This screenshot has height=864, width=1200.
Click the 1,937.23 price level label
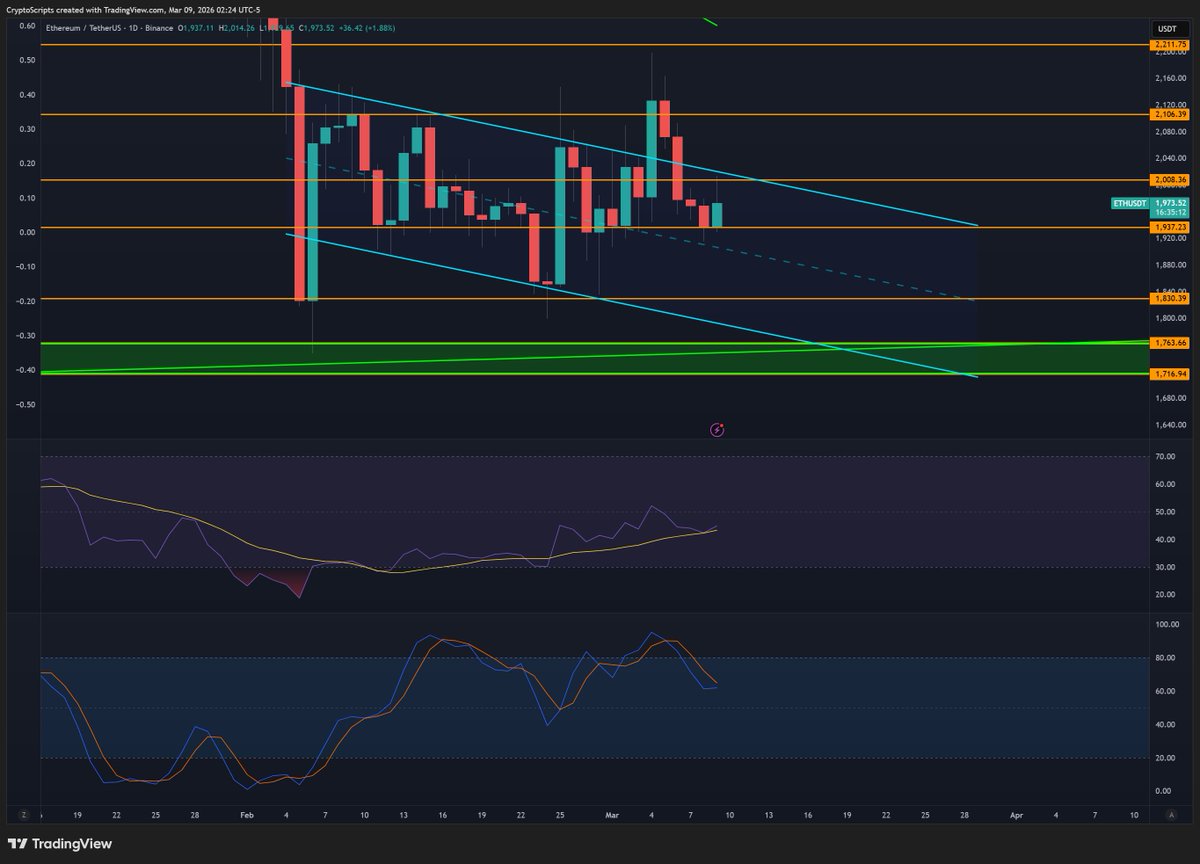[x=1170, y=227]
